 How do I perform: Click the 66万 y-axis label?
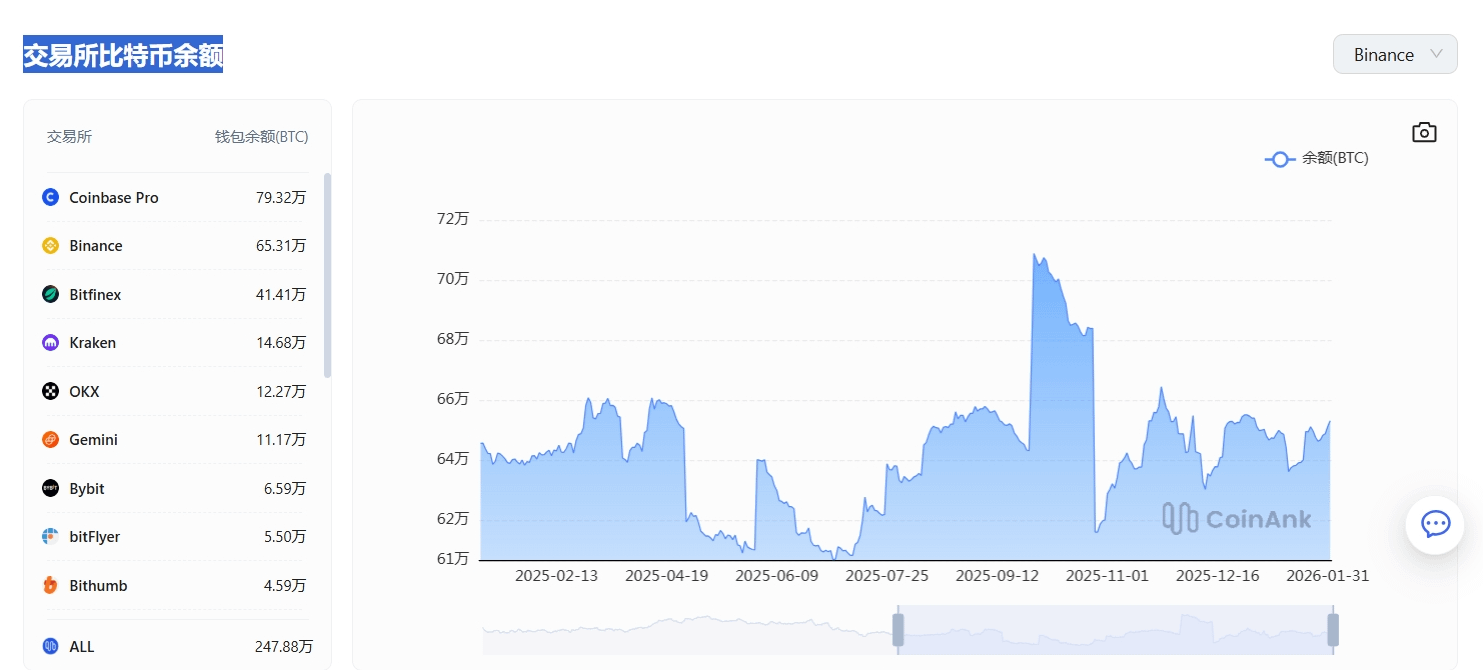(x=453, y=398)
